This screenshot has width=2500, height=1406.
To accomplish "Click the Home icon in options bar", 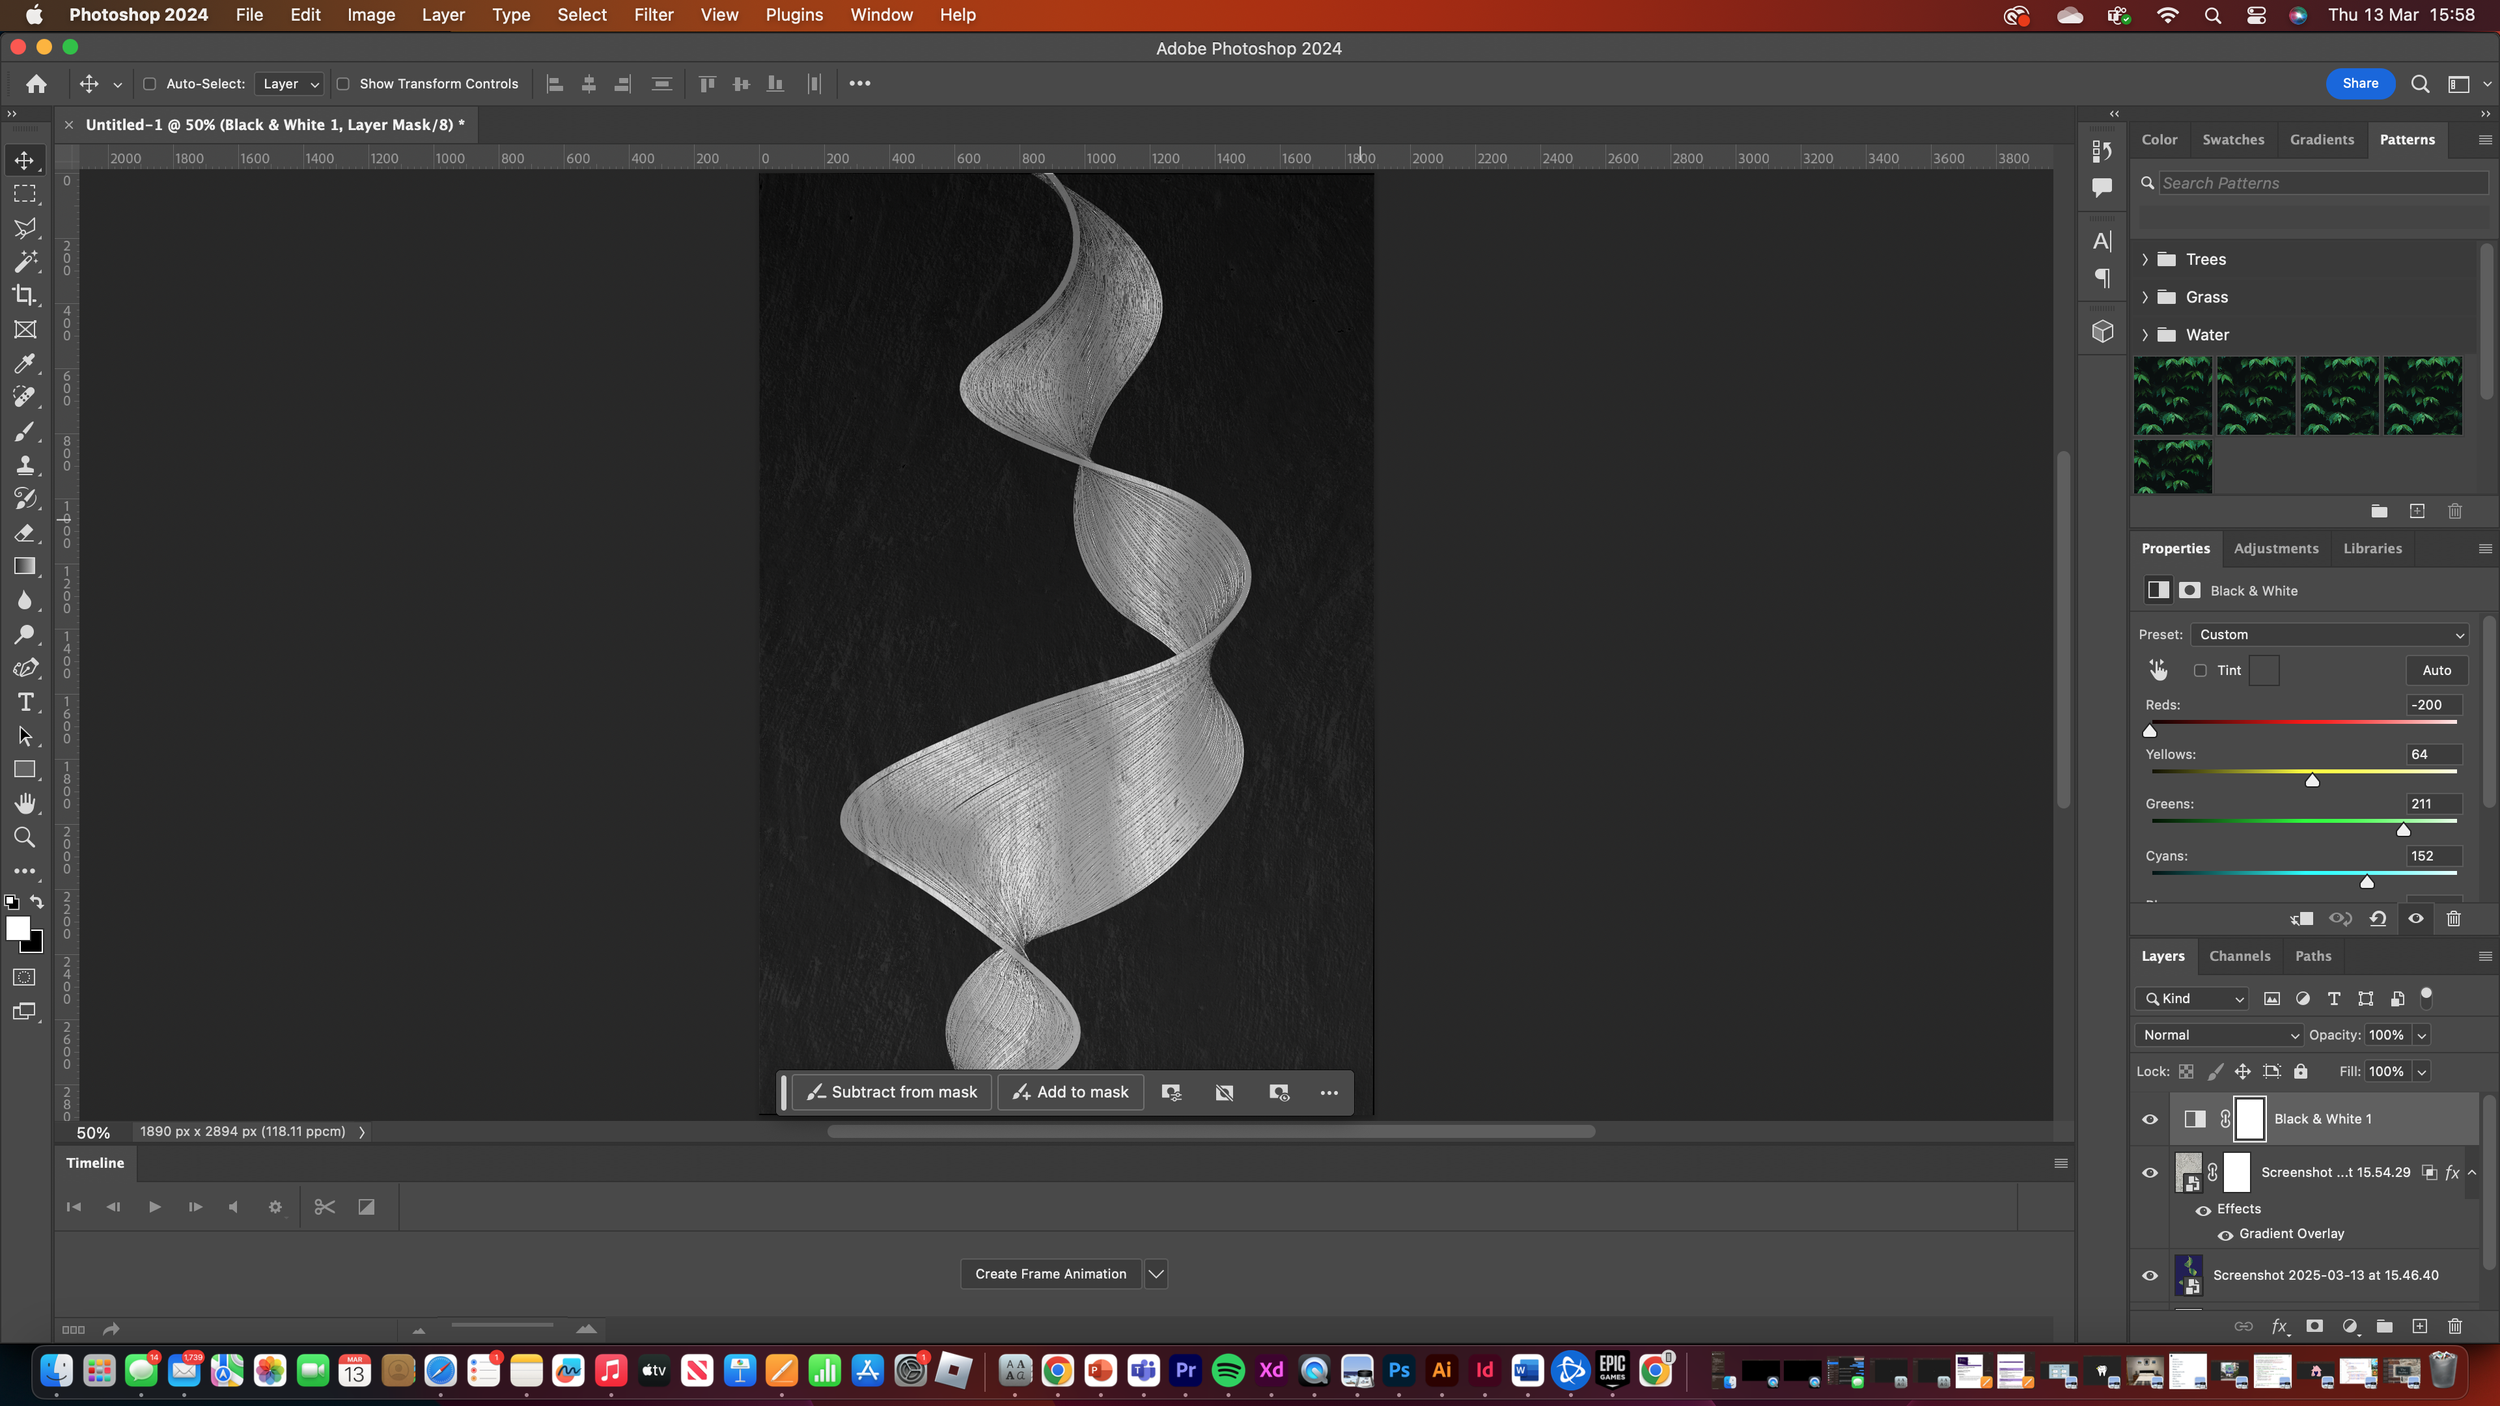I will pos(36,84).
